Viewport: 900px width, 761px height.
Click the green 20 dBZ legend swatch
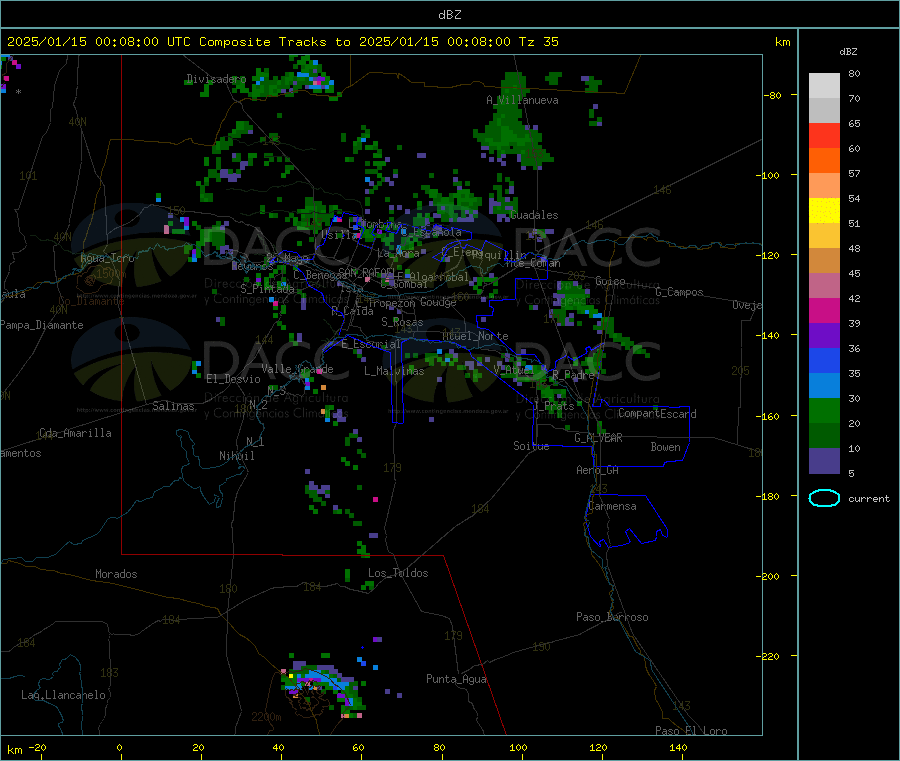[x=824, y=410]
